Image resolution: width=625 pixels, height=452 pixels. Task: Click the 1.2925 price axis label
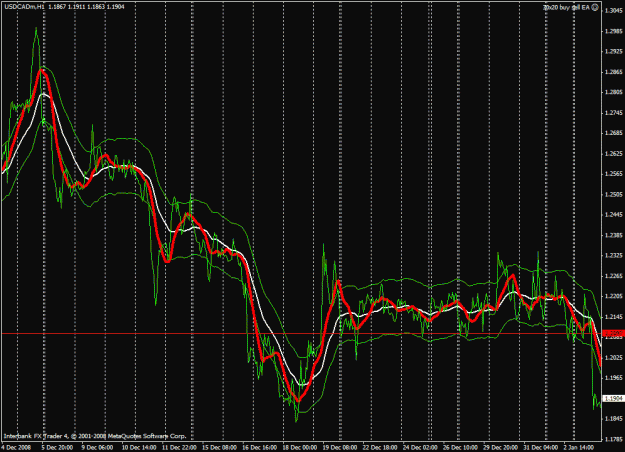pyautogui.click(x=614, y=51)
